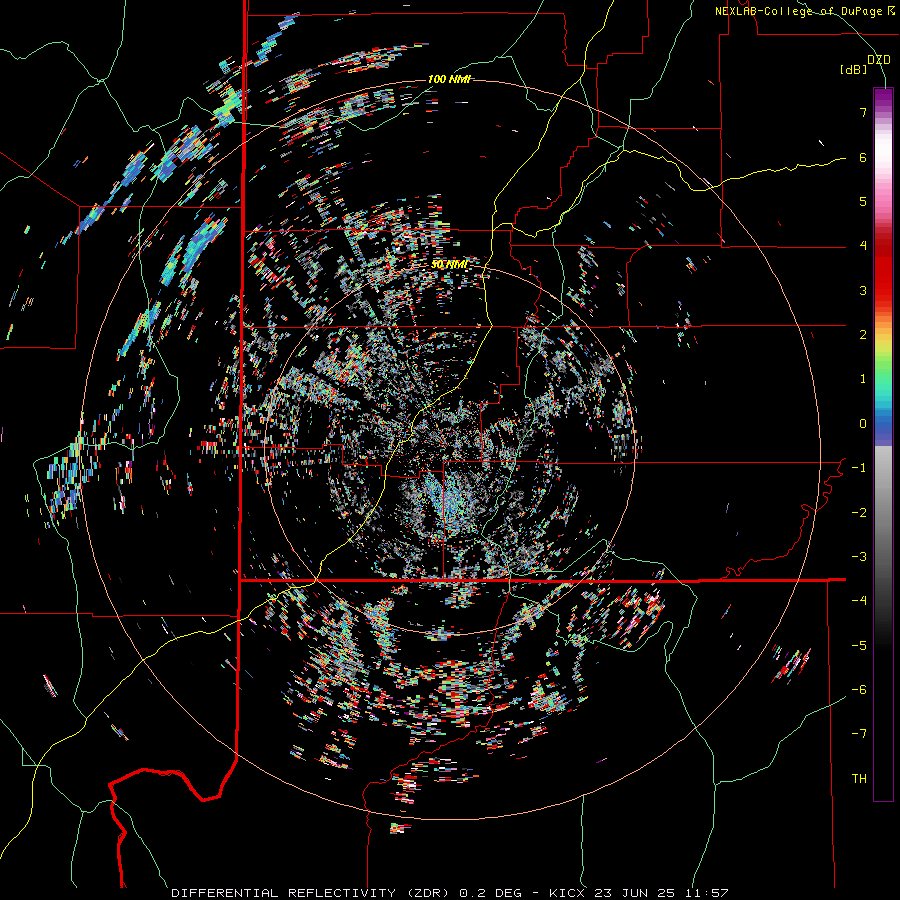
Task: Click the TH label on color scale
Action: point(859,779)
